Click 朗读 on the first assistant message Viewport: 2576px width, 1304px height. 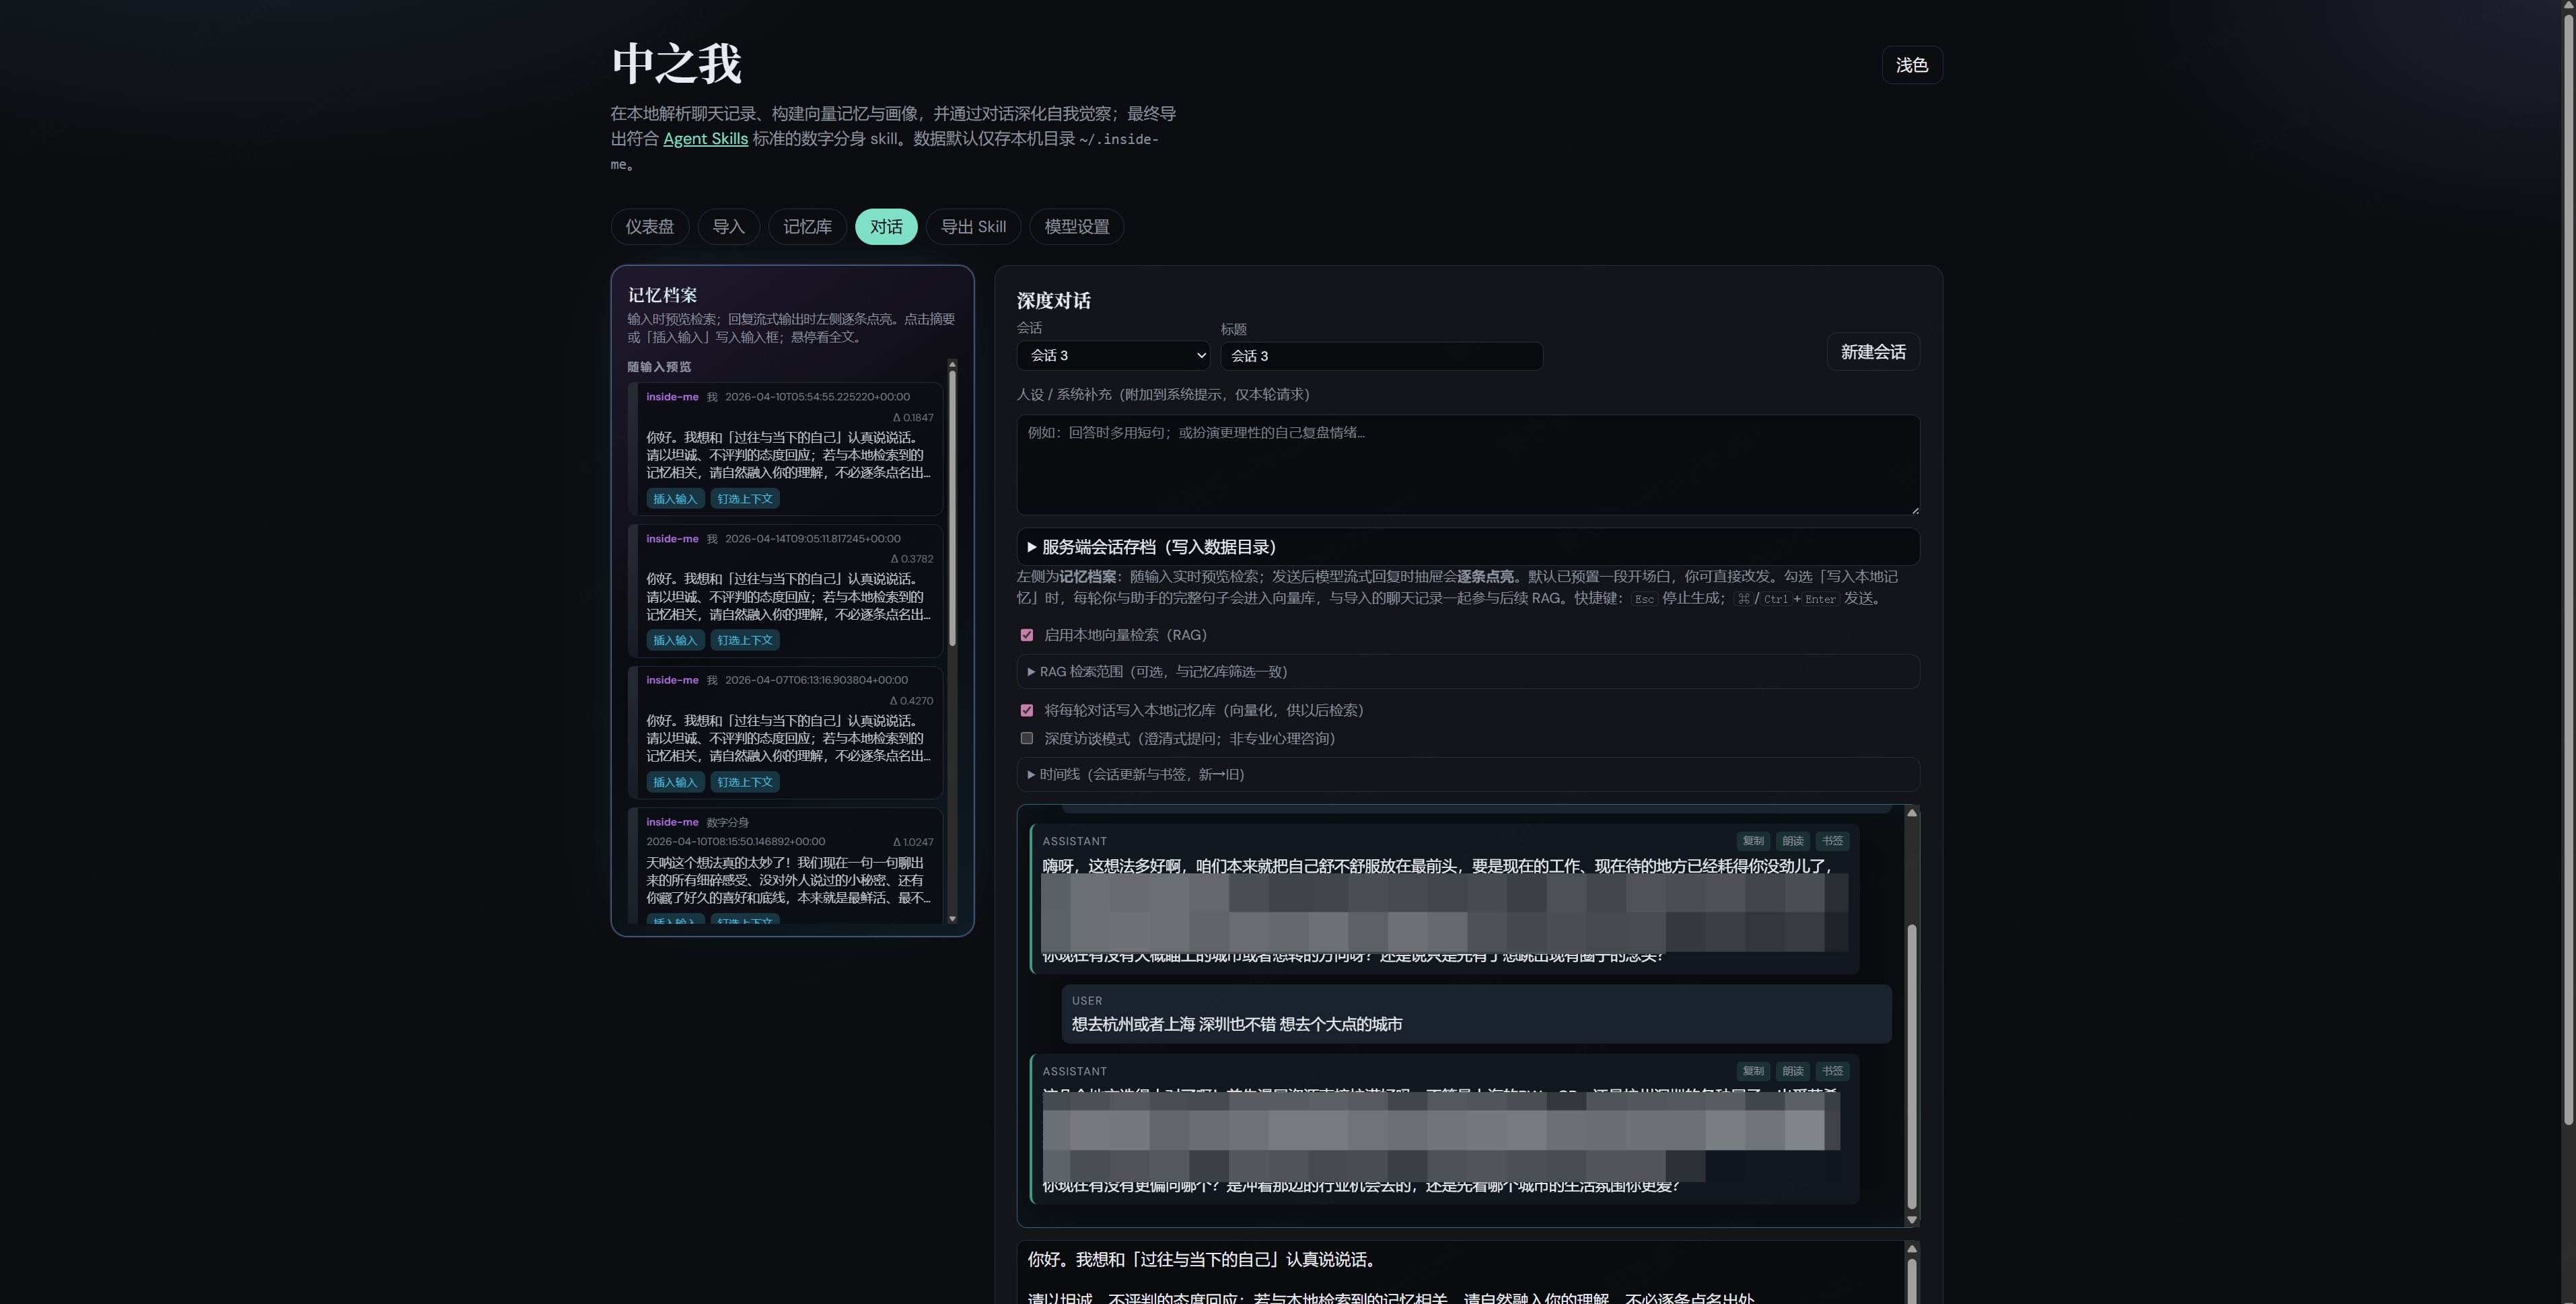(x=1792, y=841)
